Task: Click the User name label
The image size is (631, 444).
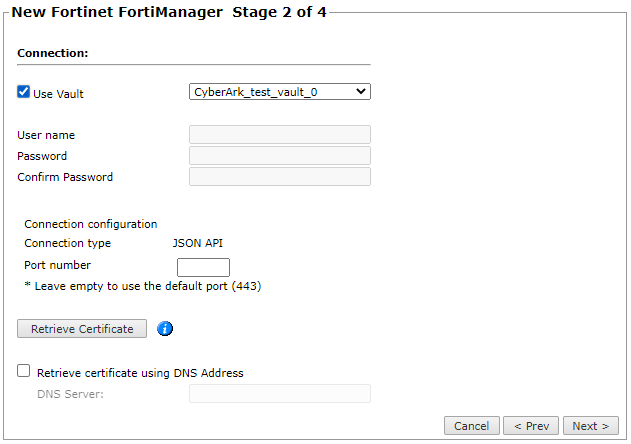Action: tap(46, 135)
